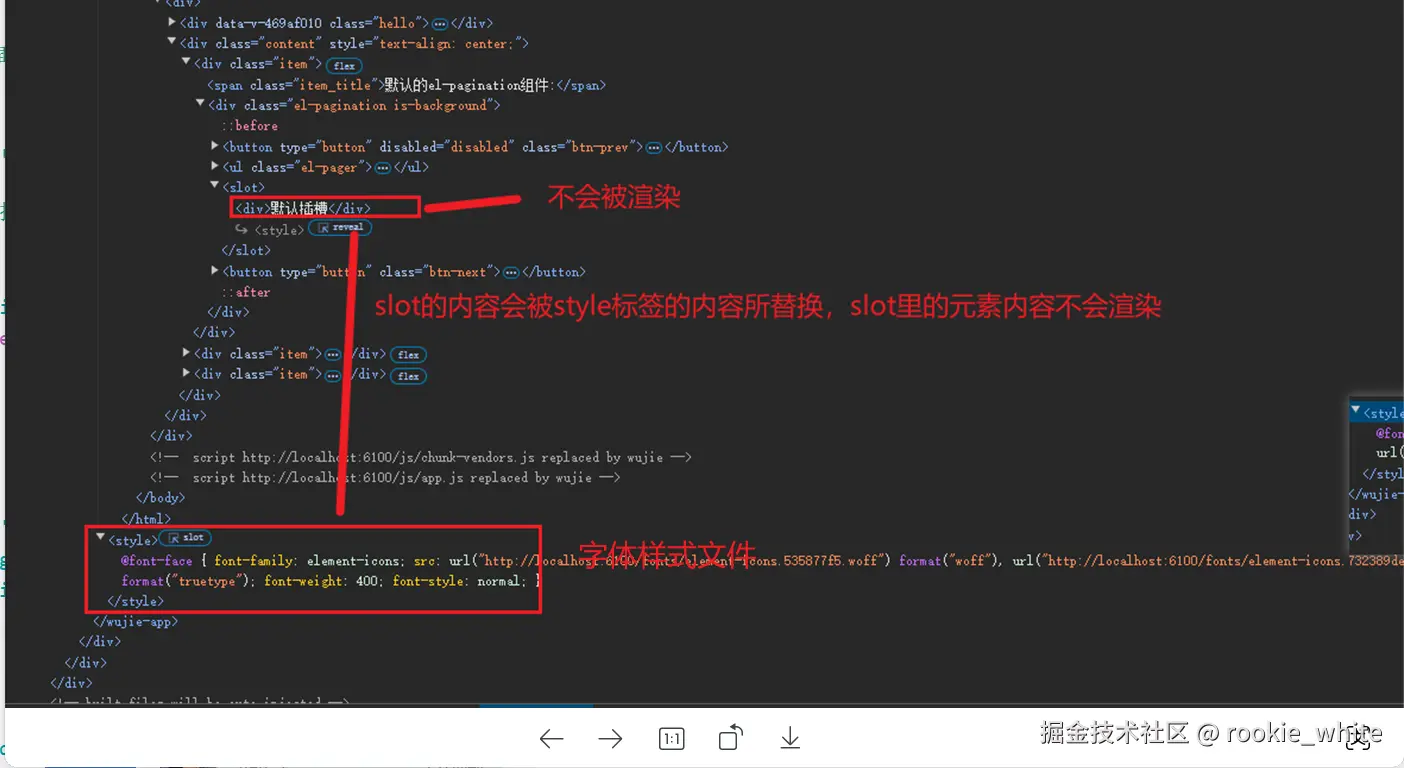Click the ellipsis in the btn-next button row

click(511, 272)
